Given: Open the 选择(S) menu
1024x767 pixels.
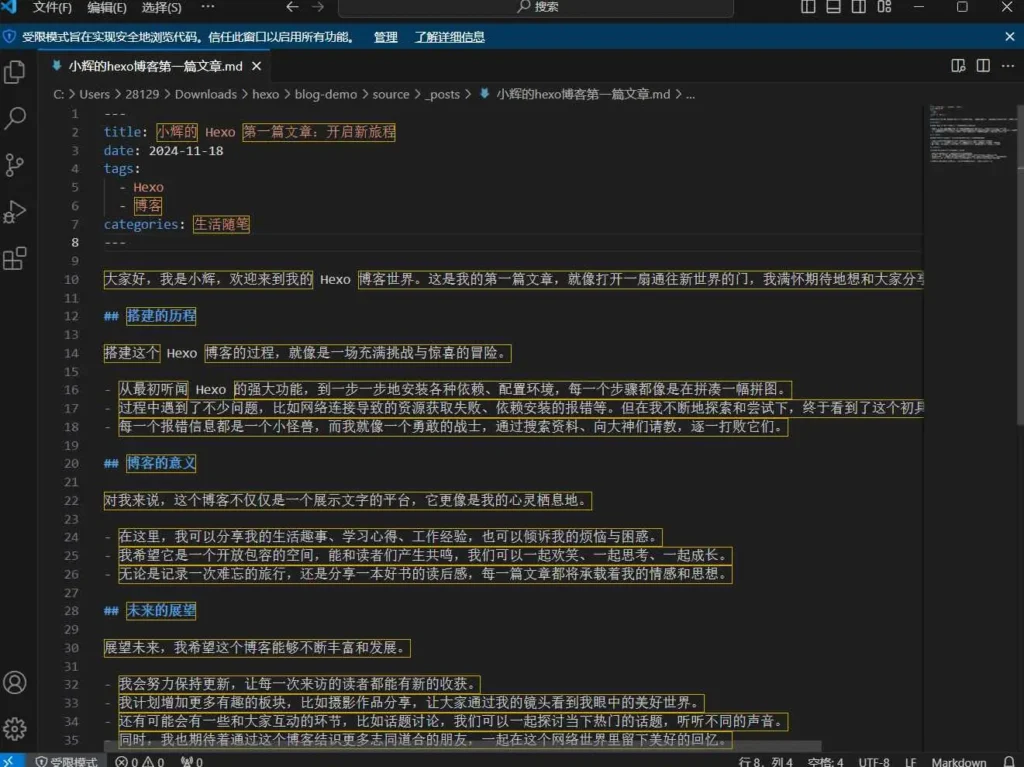Looking at the screenshot, I should tap(161, 8).
